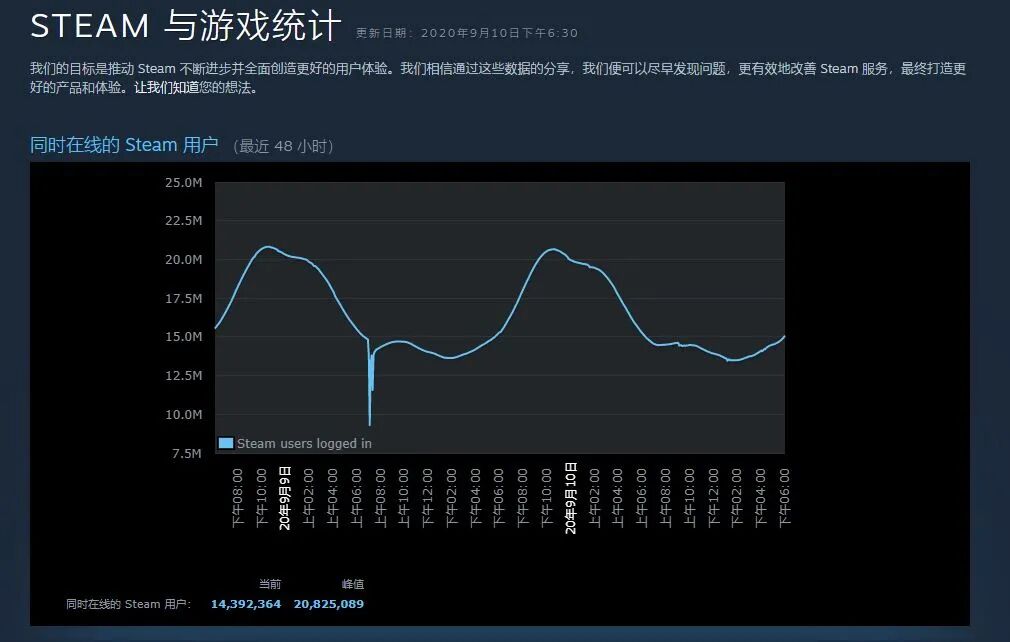
Task: Click the blue legend color box
Action: [x=225, y=443]
